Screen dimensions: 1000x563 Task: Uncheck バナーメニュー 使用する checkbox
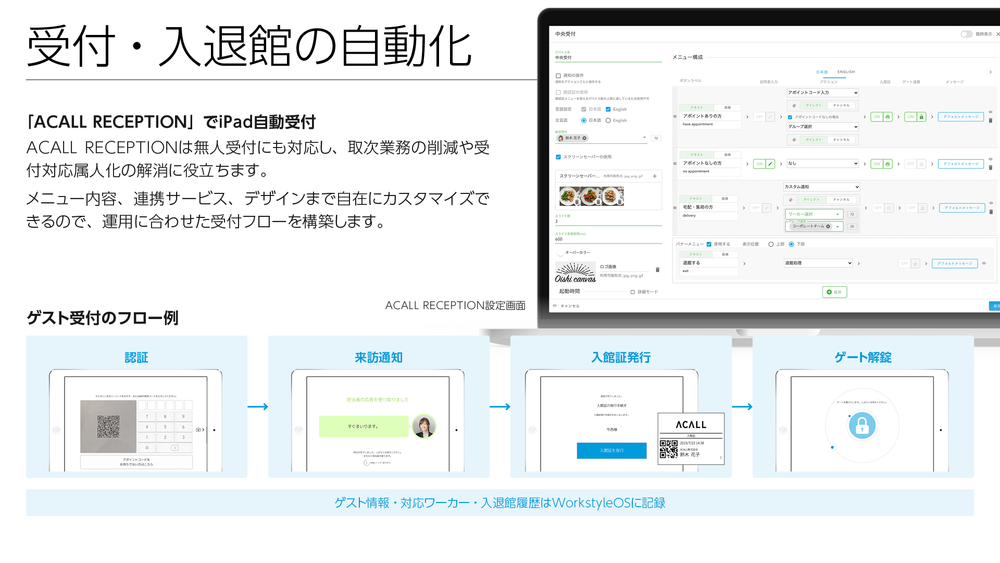(709, 244)
